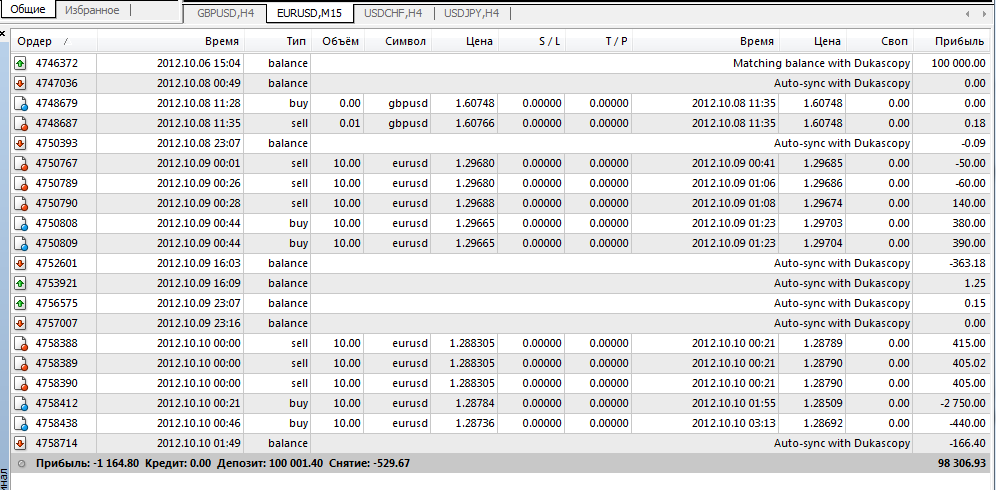Sort by the Ордер column header
The height and width of the screenshot is (490, 996).
coord(54,41)
